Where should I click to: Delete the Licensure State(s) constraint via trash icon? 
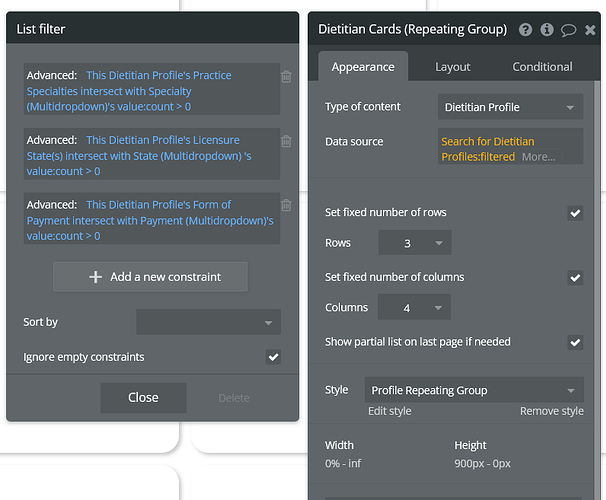point(286,141)
